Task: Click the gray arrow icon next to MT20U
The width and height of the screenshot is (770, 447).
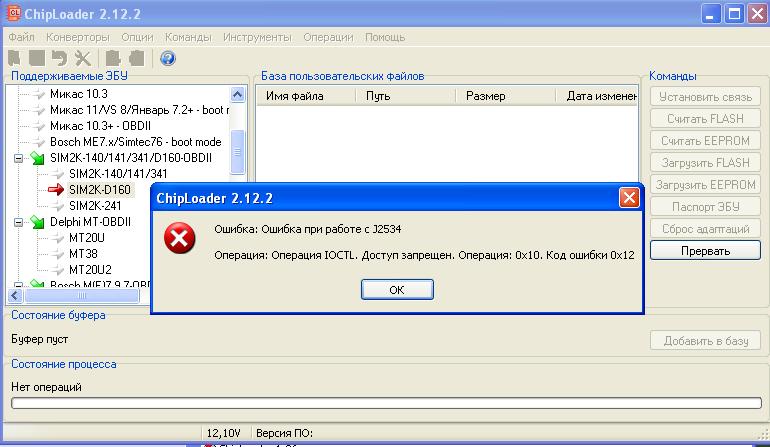Action: (x=57, y=238)
